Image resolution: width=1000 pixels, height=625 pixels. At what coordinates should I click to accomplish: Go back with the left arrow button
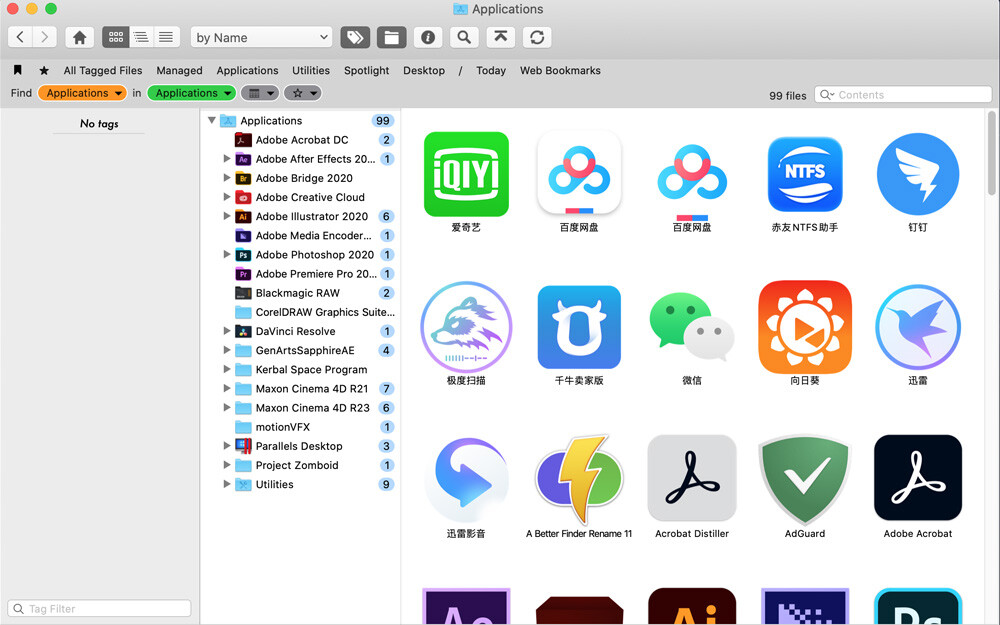pos(20,37)
